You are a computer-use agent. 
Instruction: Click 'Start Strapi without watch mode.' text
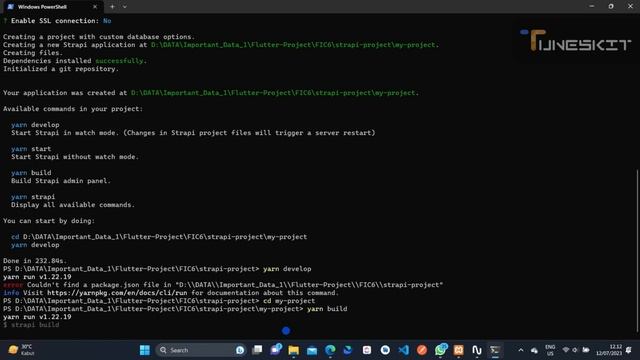tap(75, 156)
